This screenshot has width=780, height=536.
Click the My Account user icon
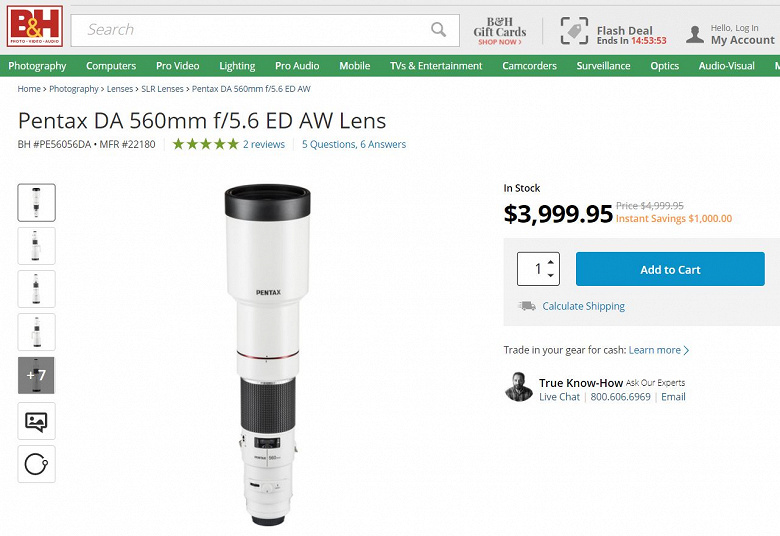coord(695,35)
